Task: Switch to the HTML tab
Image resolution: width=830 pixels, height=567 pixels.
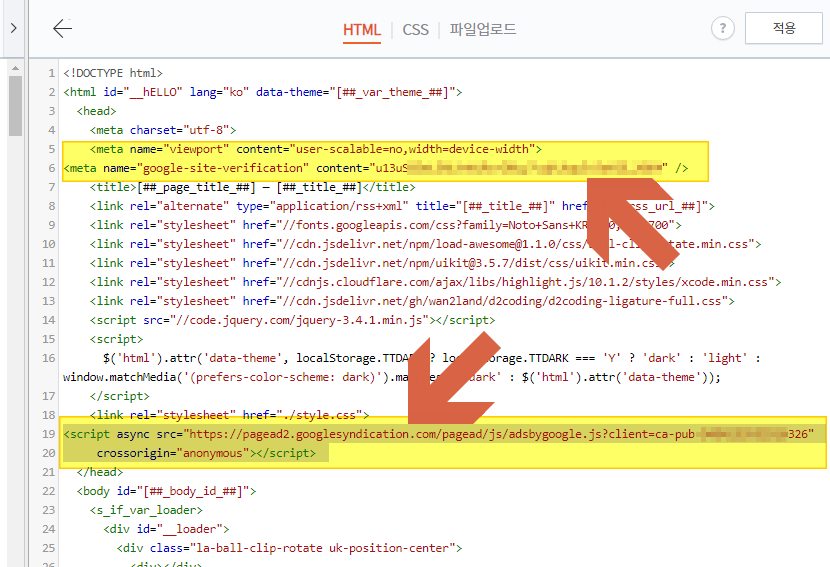Action: point(362,30)
